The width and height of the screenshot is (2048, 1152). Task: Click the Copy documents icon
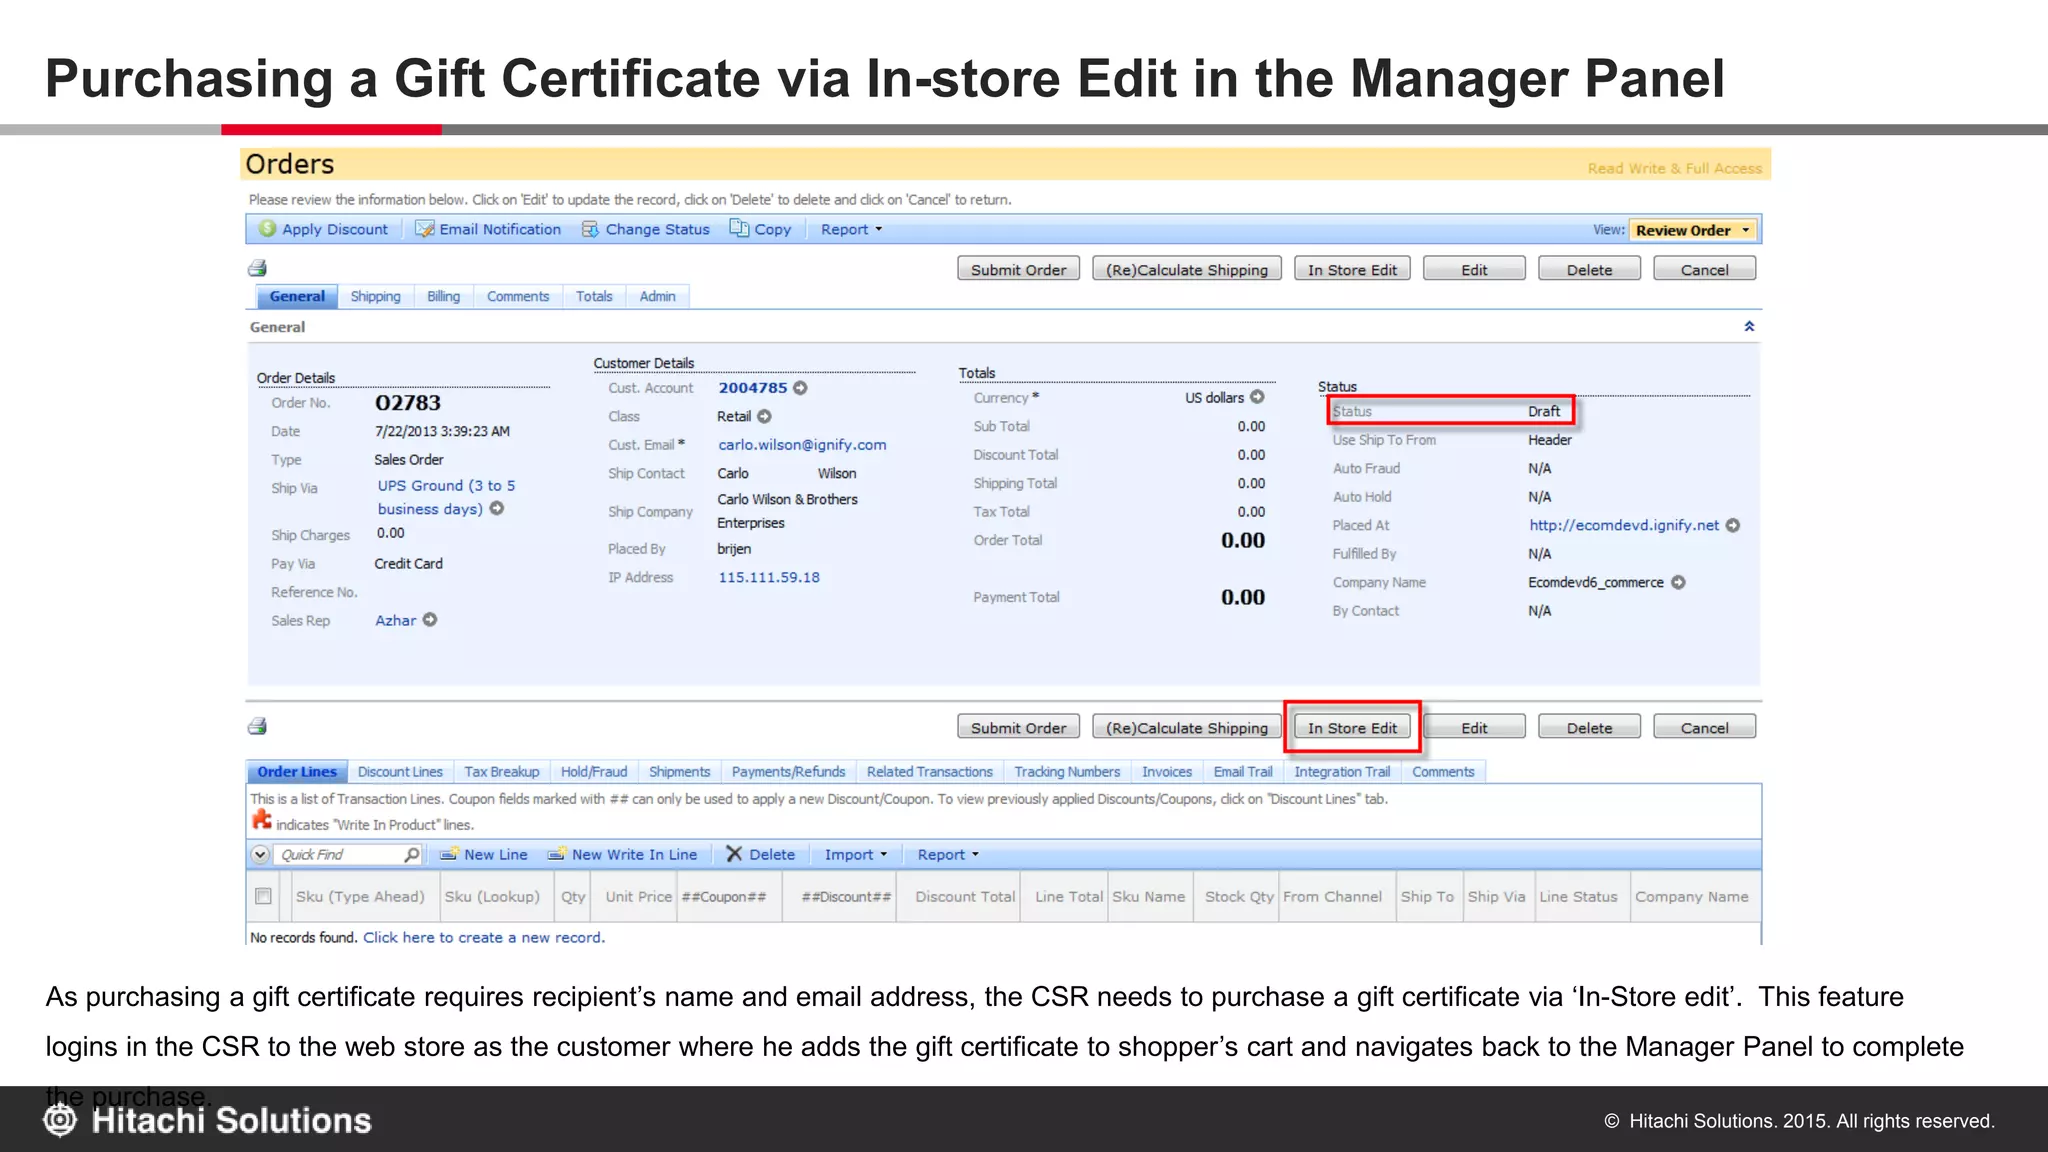click(739, 228)
